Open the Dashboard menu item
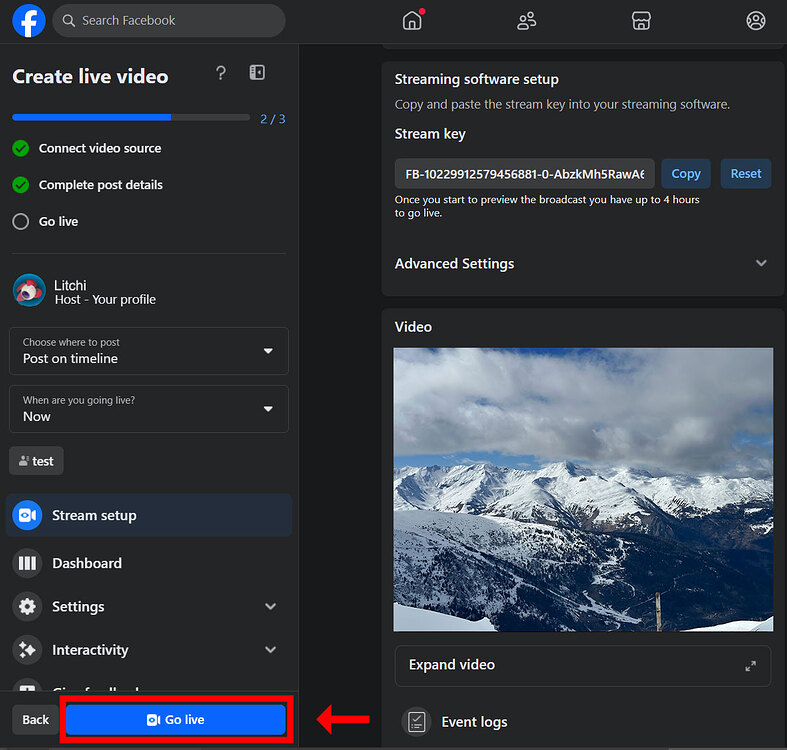Image resolution: width=787 pixels, height=750 pixels. 87,563
